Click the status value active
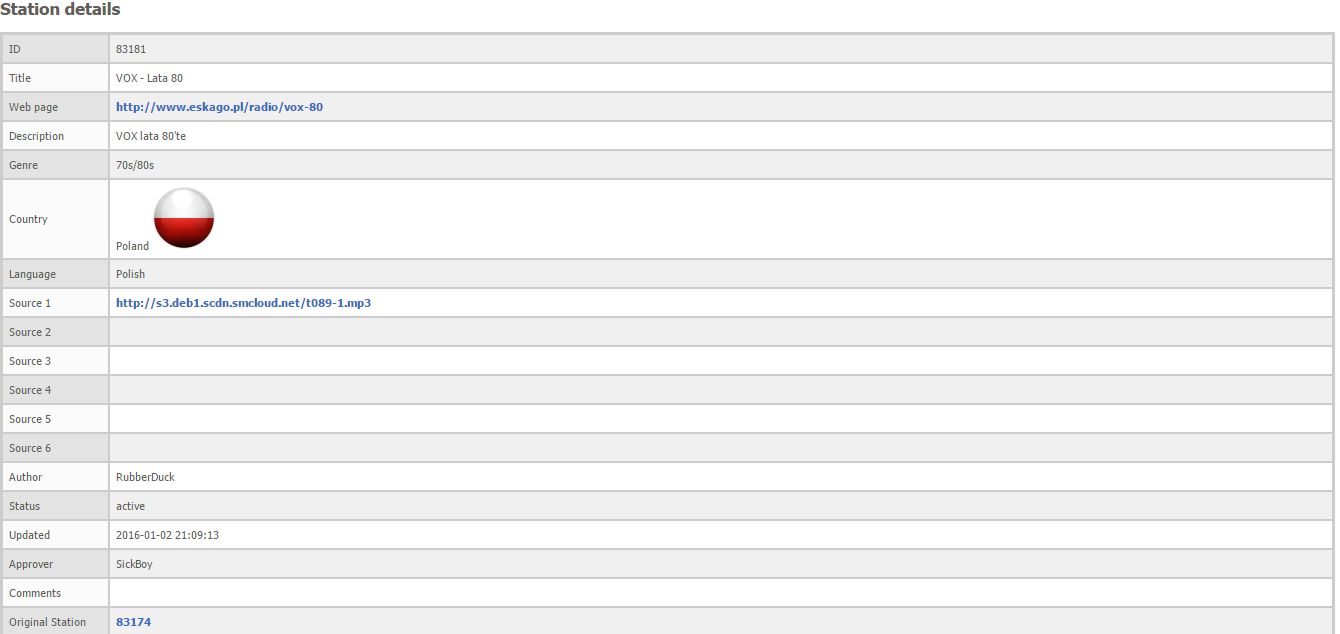 [x=130, y=506]
